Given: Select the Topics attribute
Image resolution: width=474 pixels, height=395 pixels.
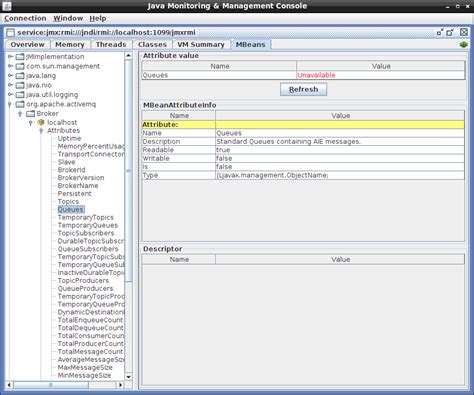Looking at the screenshot, I should coord(68,202).
